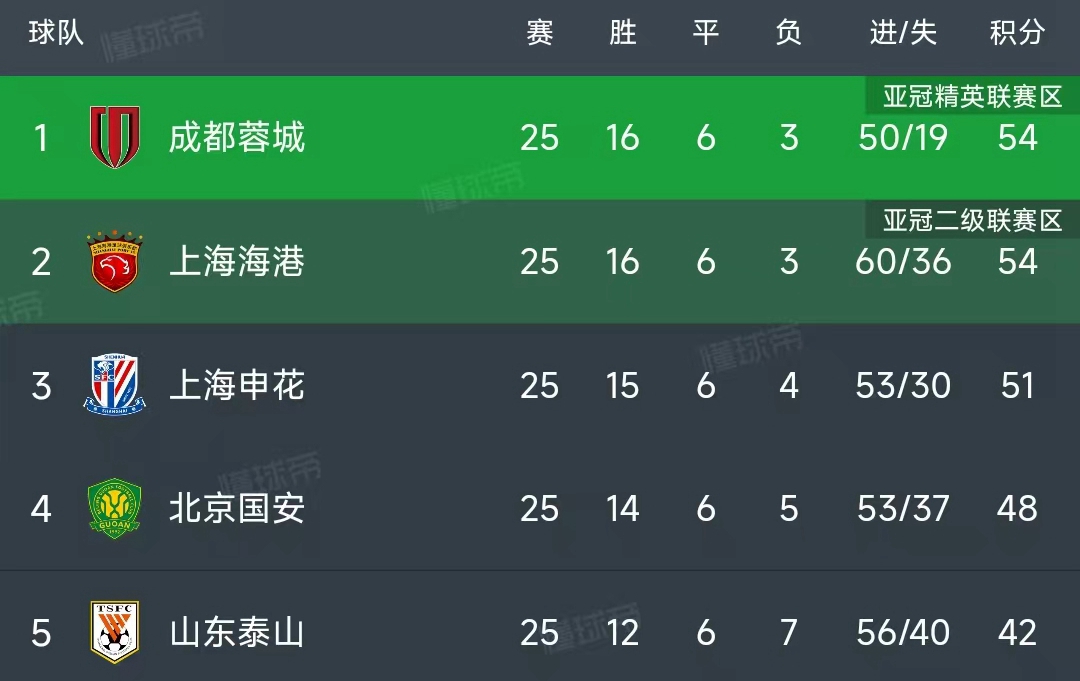Click the 平 draws column header
The image size is (1080, 681).
point(705,33)
